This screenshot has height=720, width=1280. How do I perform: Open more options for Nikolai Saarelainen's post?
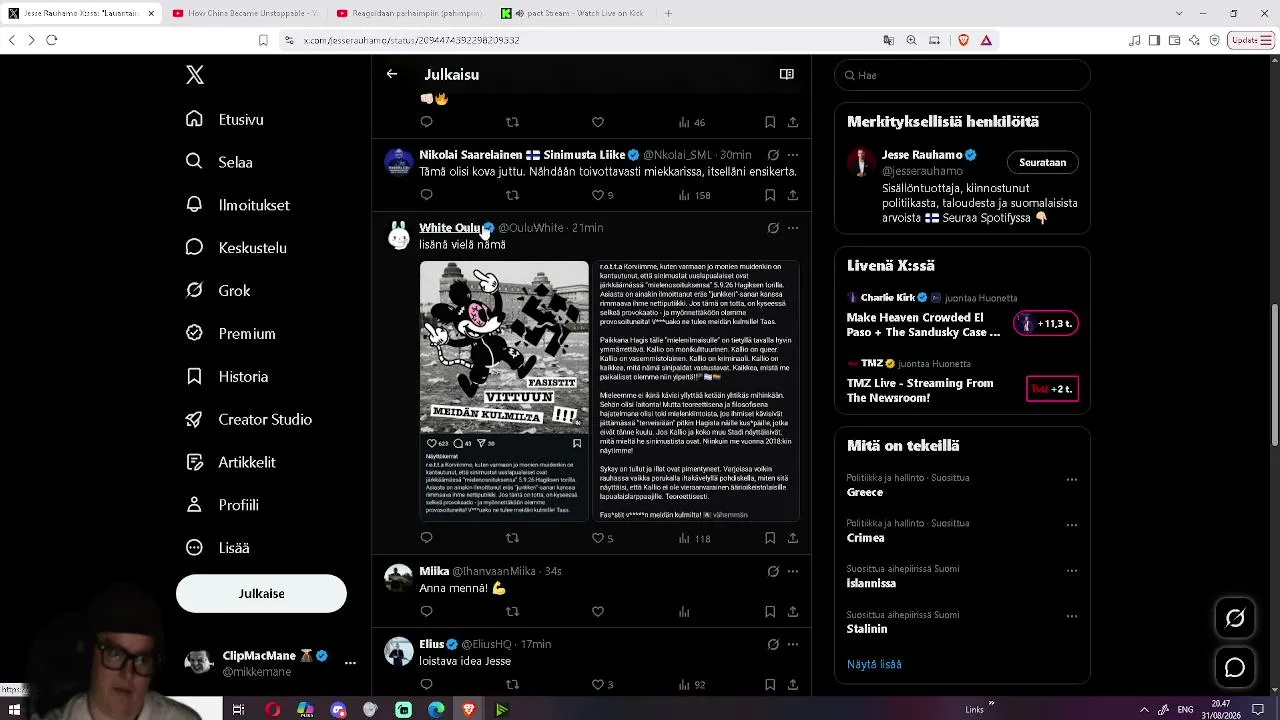[x=793, y=155]
